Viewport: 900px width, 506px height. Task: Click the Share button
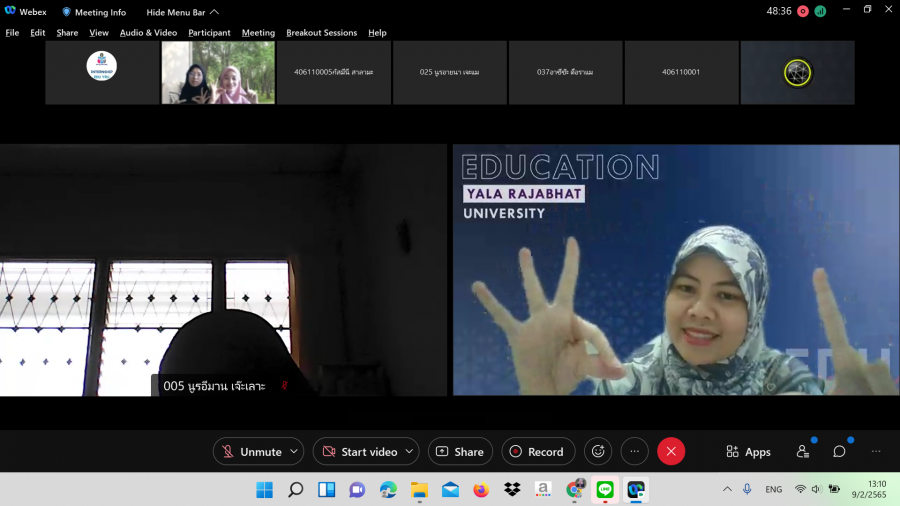(x=460, y=452)
